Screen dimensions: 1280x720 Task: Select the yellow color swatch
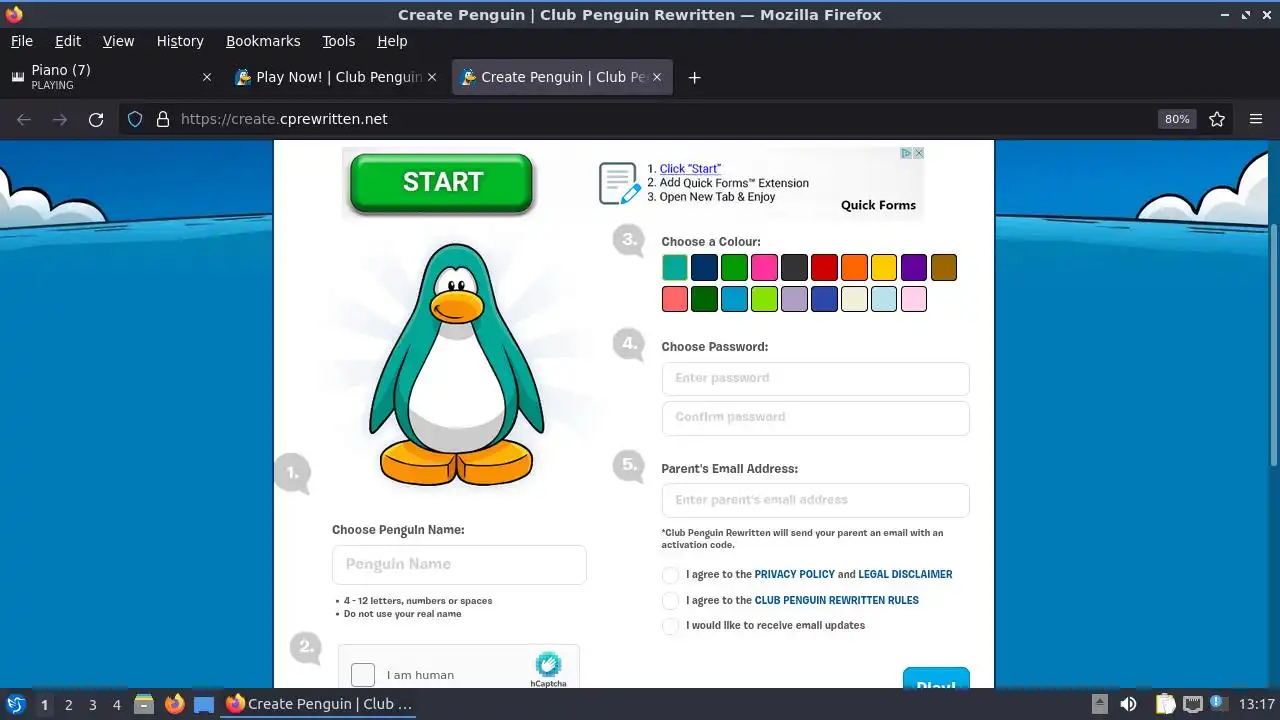(x=884, y=268)
